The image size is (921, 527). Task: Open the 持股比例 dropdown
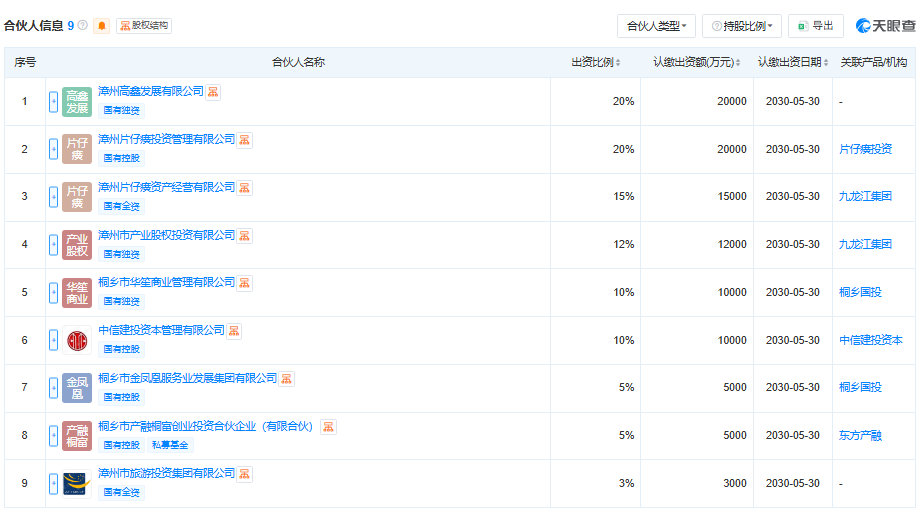tap(741, 26)
